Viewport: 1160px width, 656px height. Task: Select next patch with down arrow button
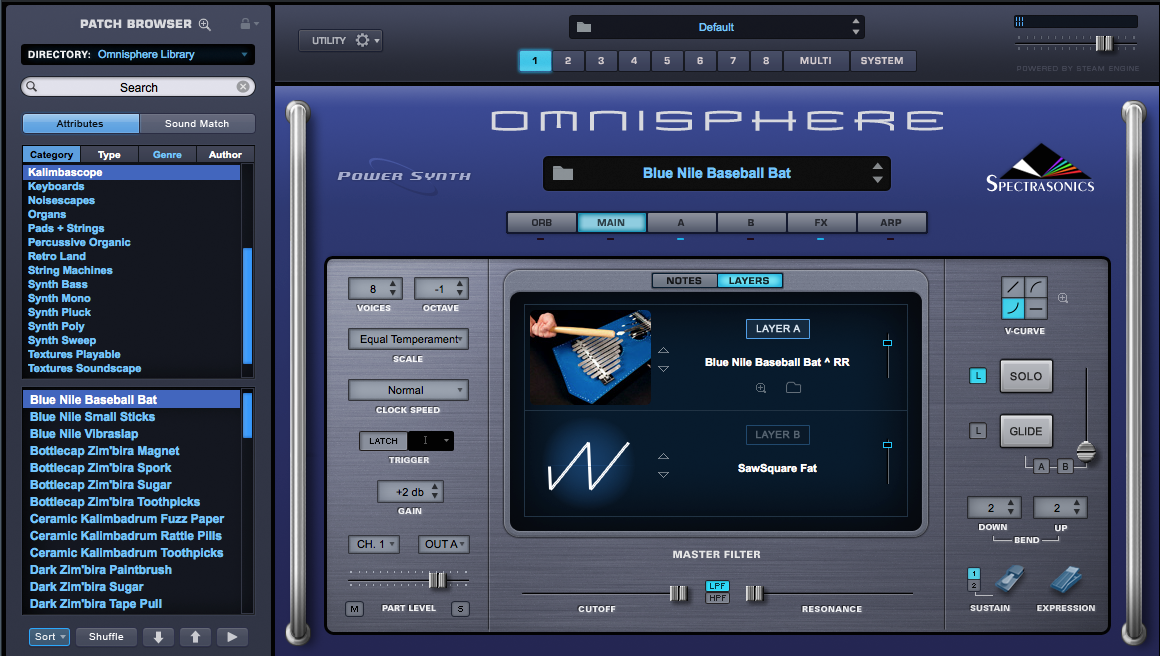pyautogui.click(x=158, y=637)
